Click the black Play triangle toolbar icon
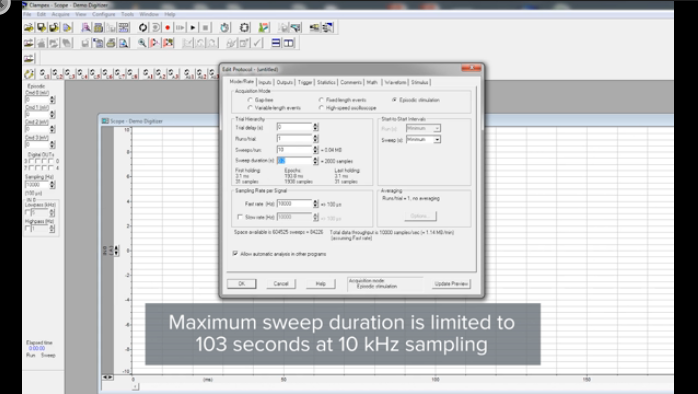The image size is (698, 394). coord(192,28)
